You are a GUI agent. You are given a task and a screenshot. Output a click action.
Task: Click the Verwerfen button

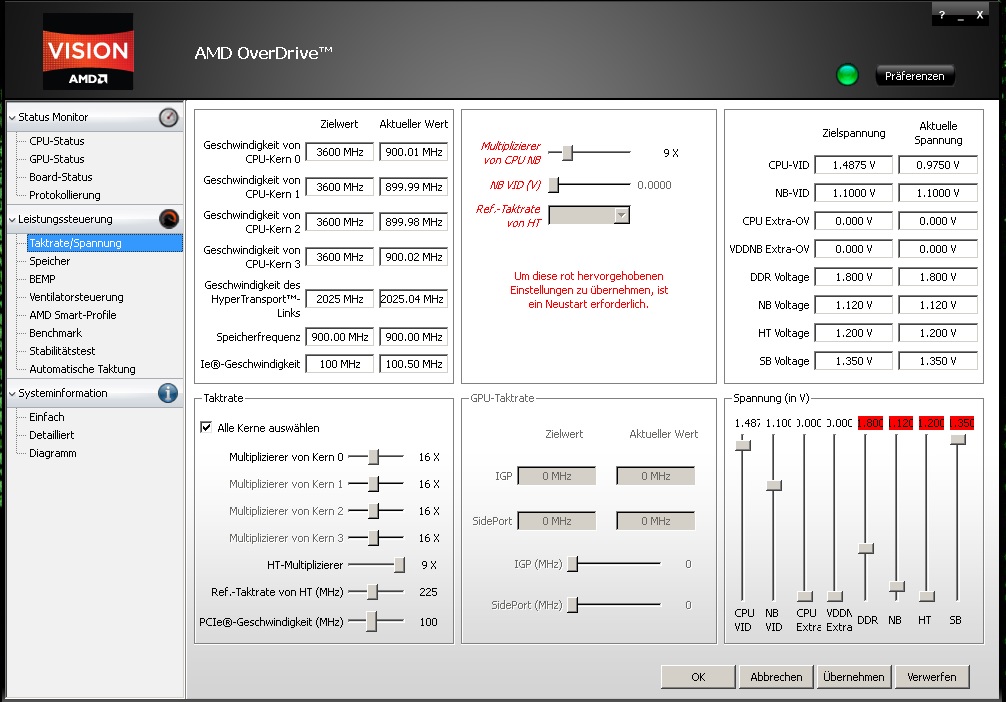932,677
